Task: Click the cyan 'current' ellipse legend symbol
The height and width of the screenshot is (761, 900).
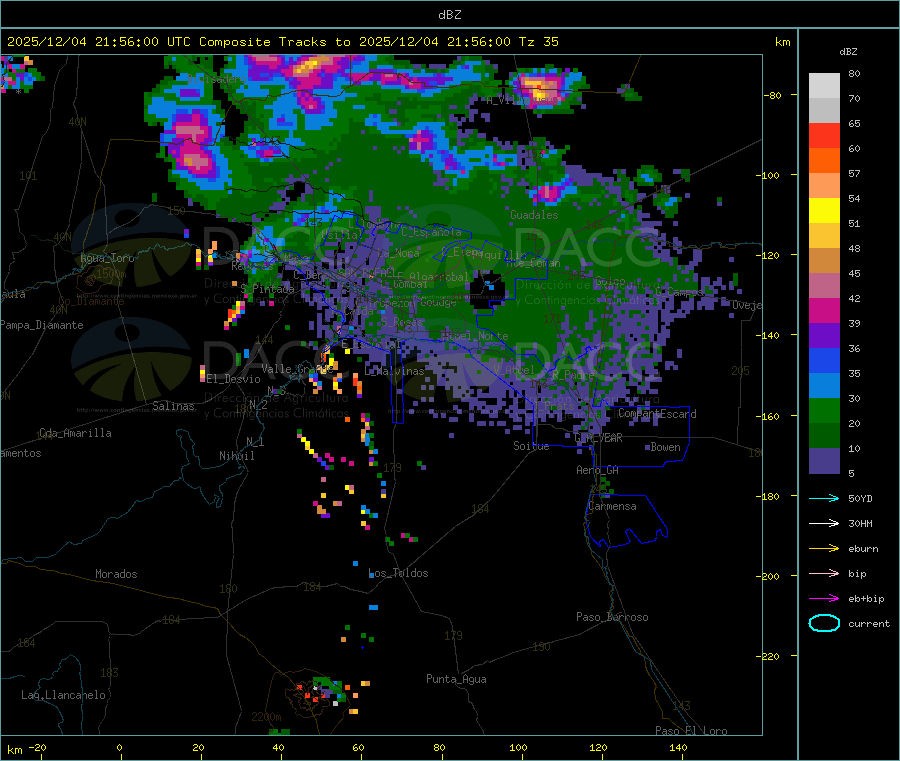Action: (x=824, y=623)
